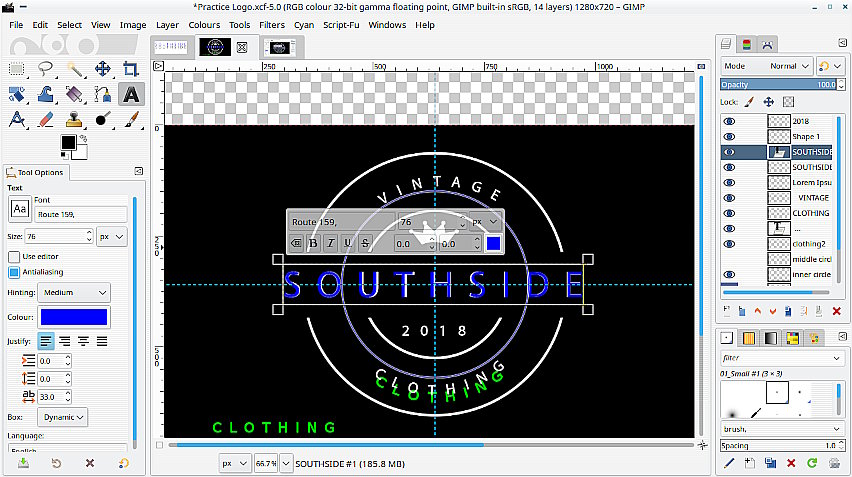The width and height of the screenshot is (852, 477).
Task: Select the Eraser tool
Action: pos(45,119)
